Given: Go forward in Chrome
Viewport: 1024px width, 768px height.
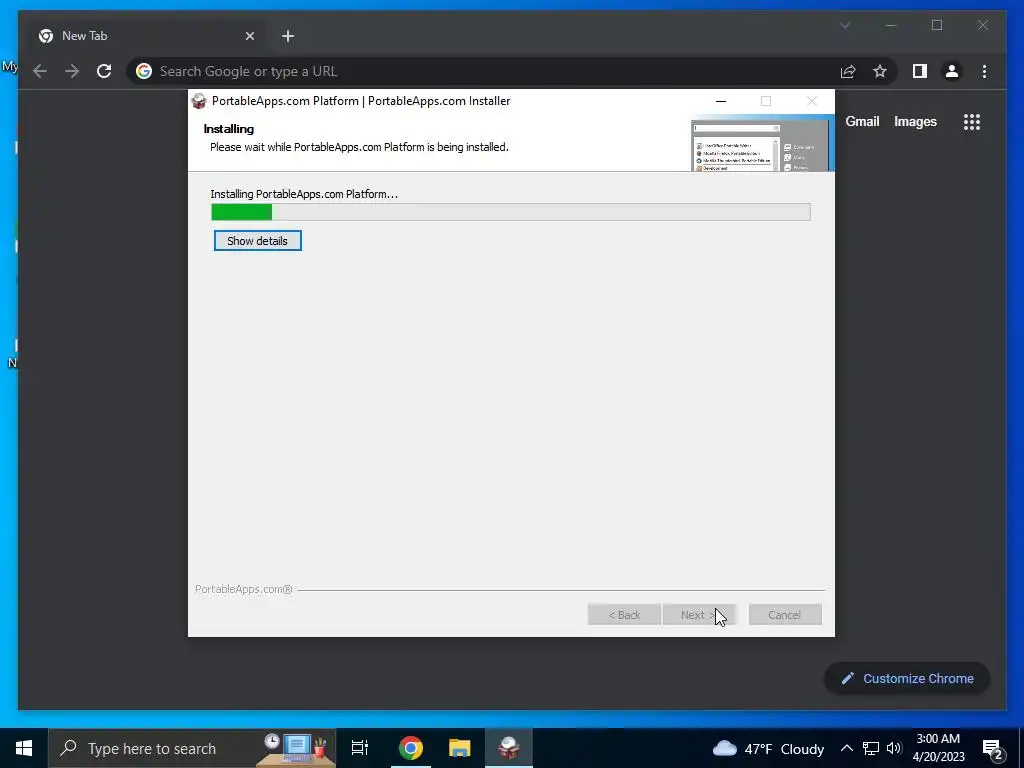Looking at the screenshot, I should (x=72, y=71).
